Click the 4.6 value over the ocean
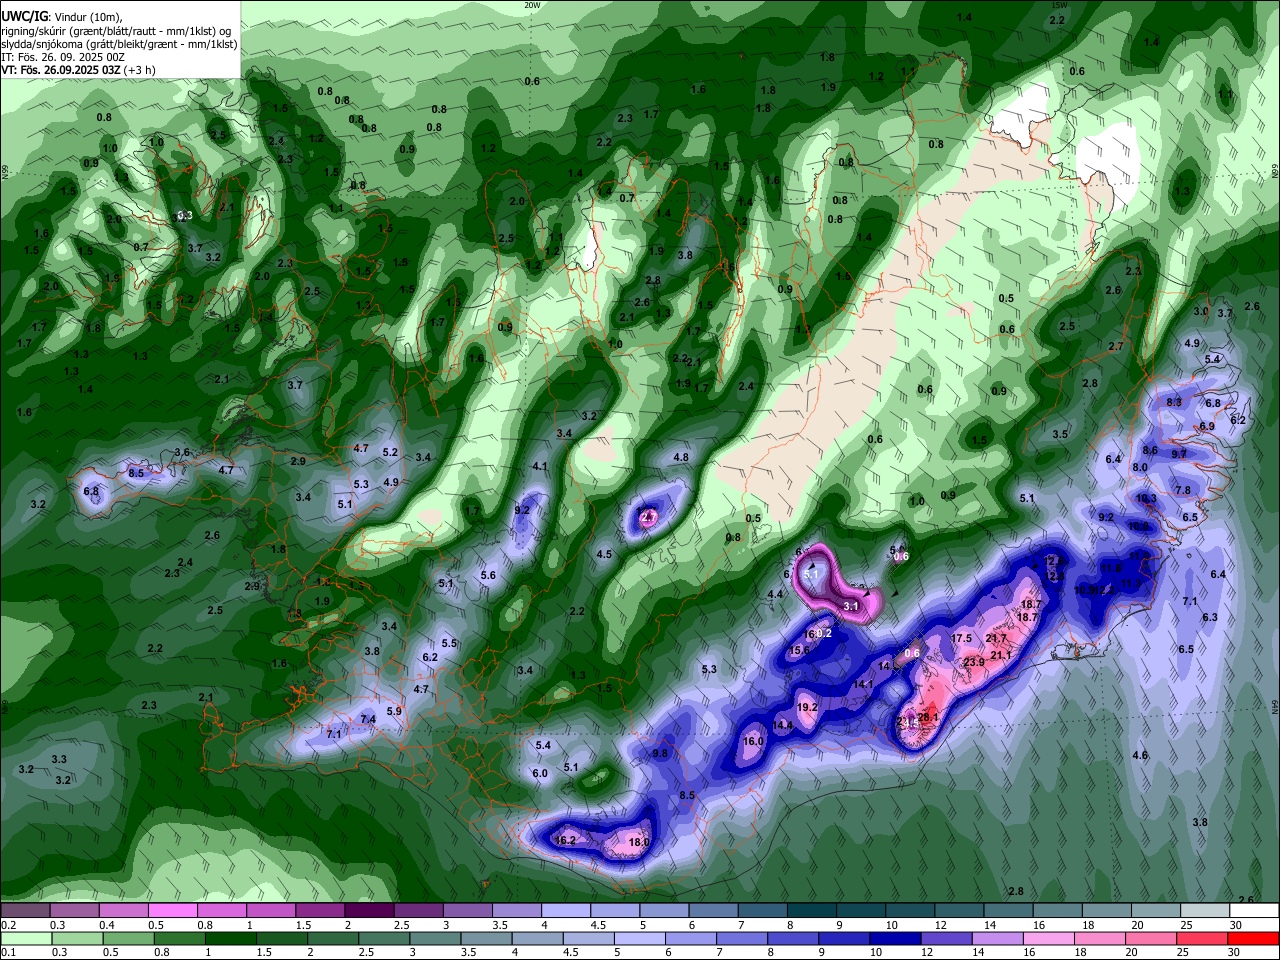The width and height of the screenshot is (1280, 960). tap(1140, 755)
